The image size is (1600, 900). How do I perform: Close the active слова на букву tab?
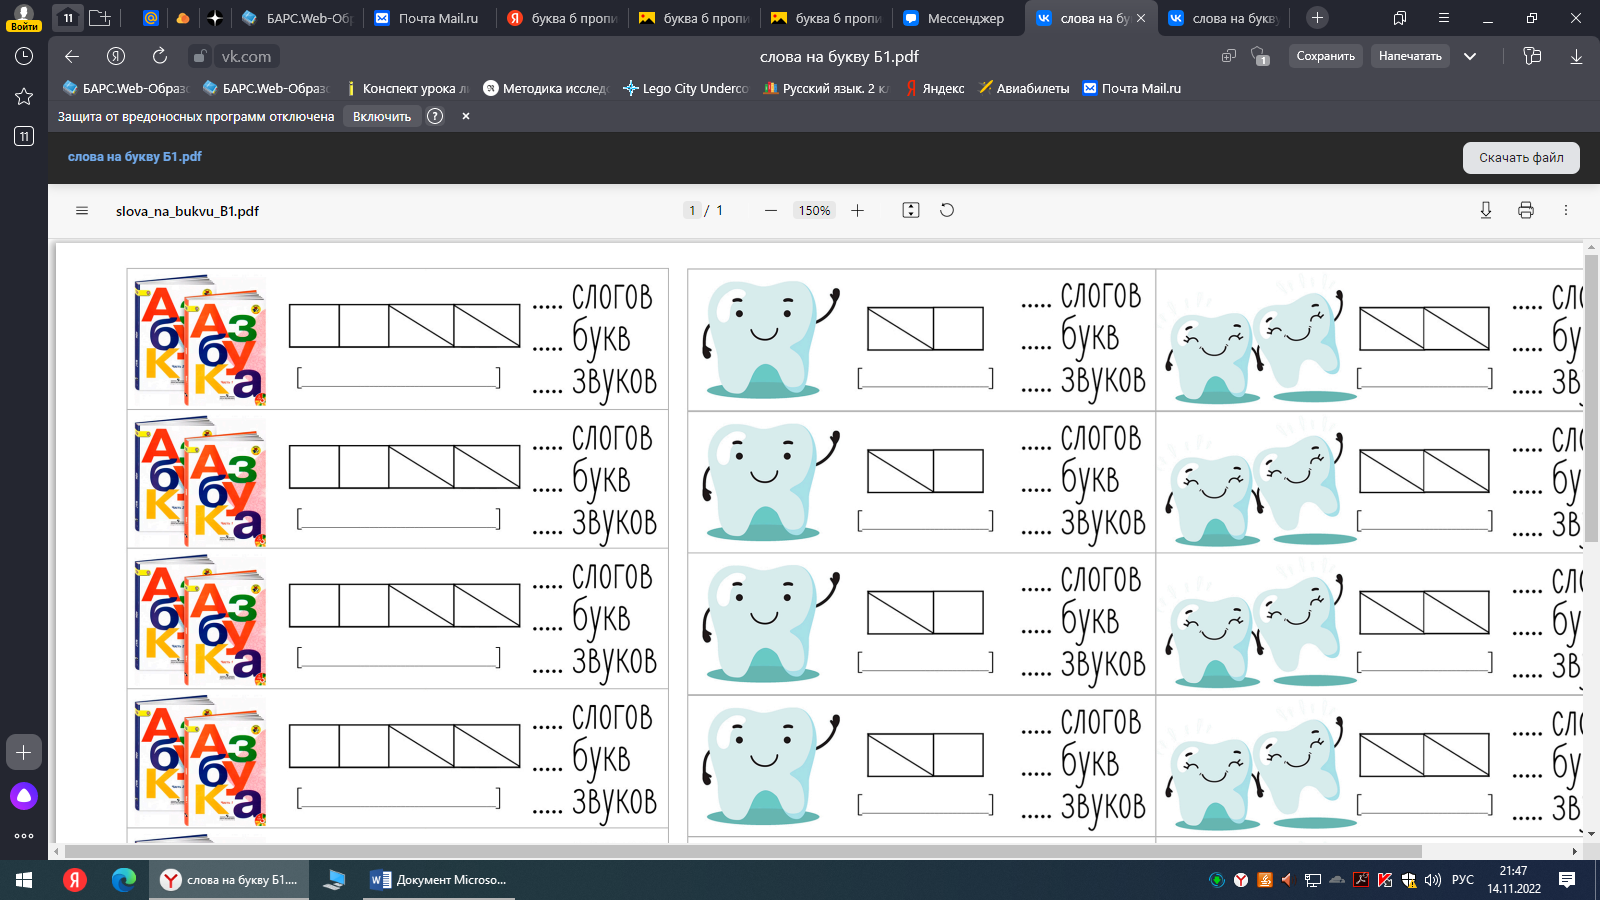[x=1141, y=18]
